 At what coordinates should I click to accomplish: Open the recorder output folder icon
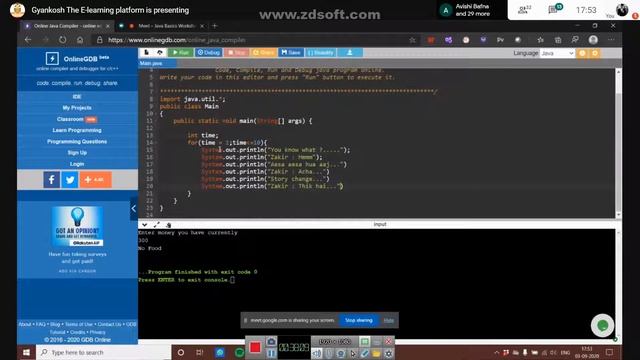click(376, 353)
